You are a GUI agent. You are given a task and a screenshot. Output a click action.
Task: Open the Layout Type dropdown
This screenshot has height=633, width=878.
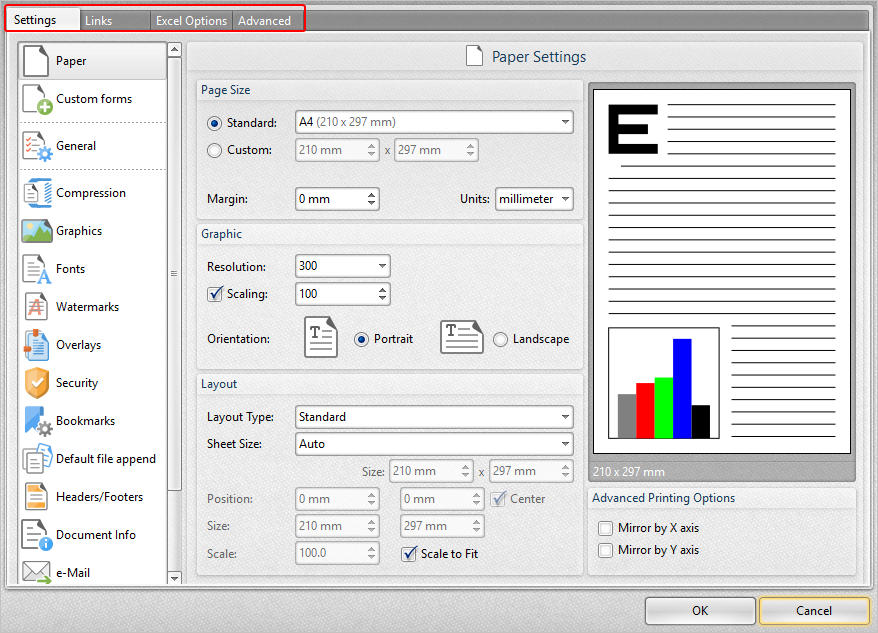[x=434, y=417]
